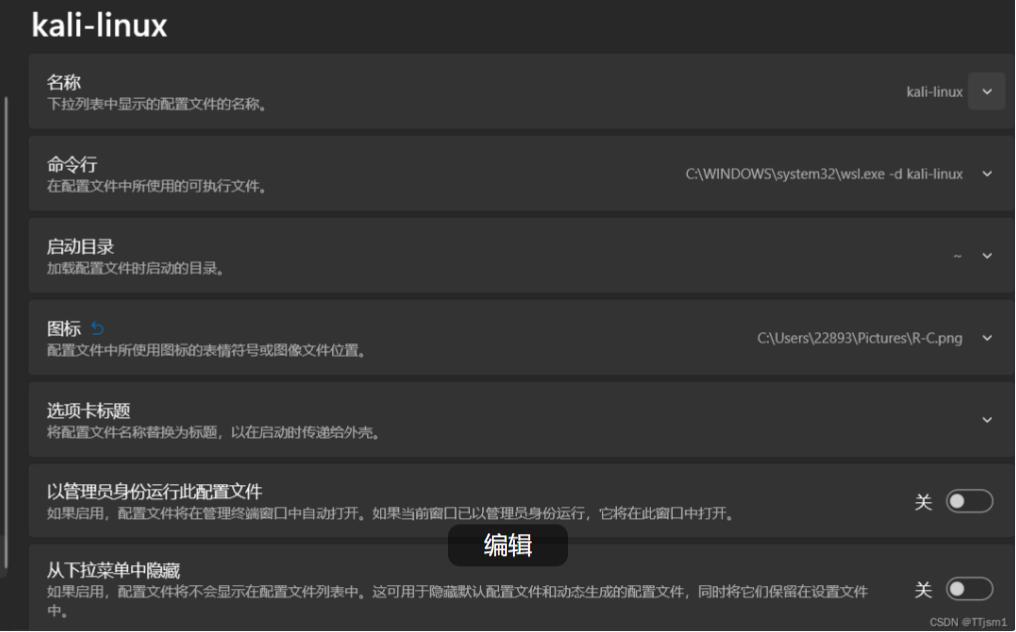Click the kali-linux name value

tap(934, 92)
